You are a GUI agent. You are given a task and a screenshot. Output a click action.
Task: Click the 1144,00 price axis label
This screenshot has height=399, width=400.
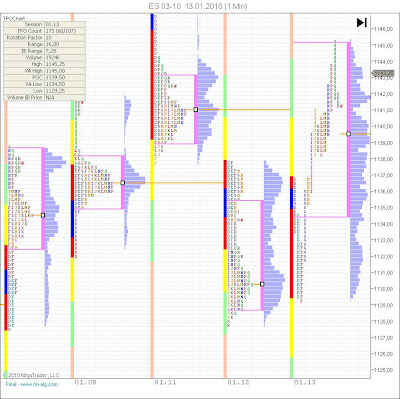[383, 62]
